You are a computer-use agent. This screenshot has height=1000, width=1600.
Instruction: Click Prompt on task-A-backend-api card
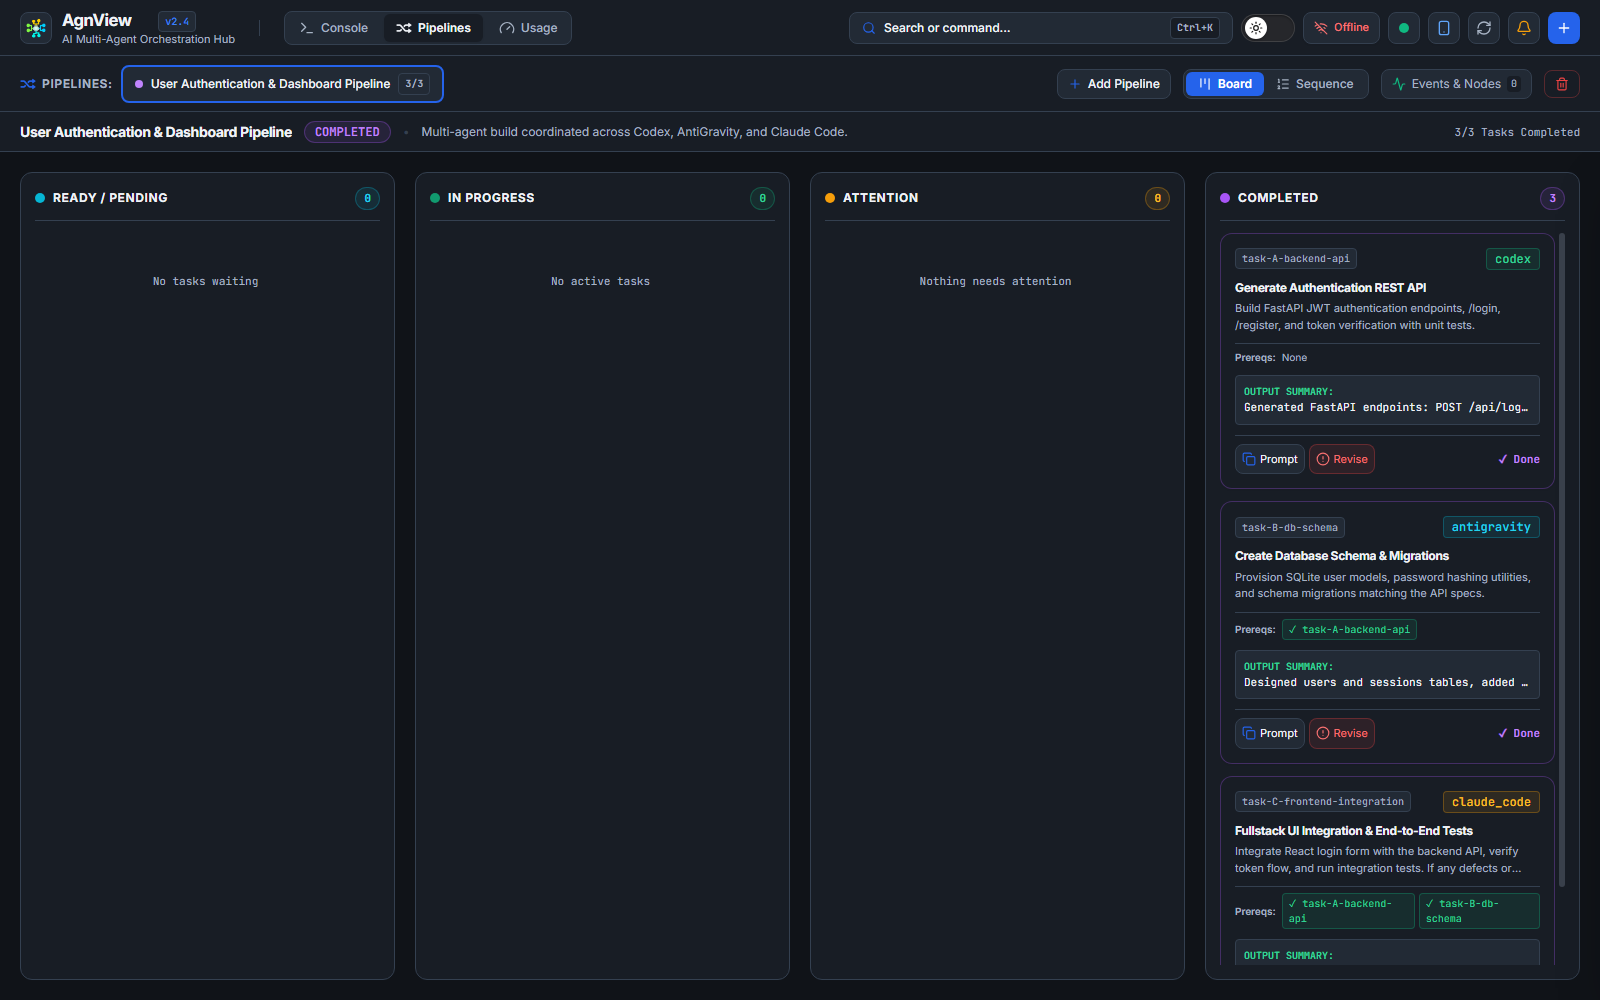pyautogui.click(x=1270, y=459)
